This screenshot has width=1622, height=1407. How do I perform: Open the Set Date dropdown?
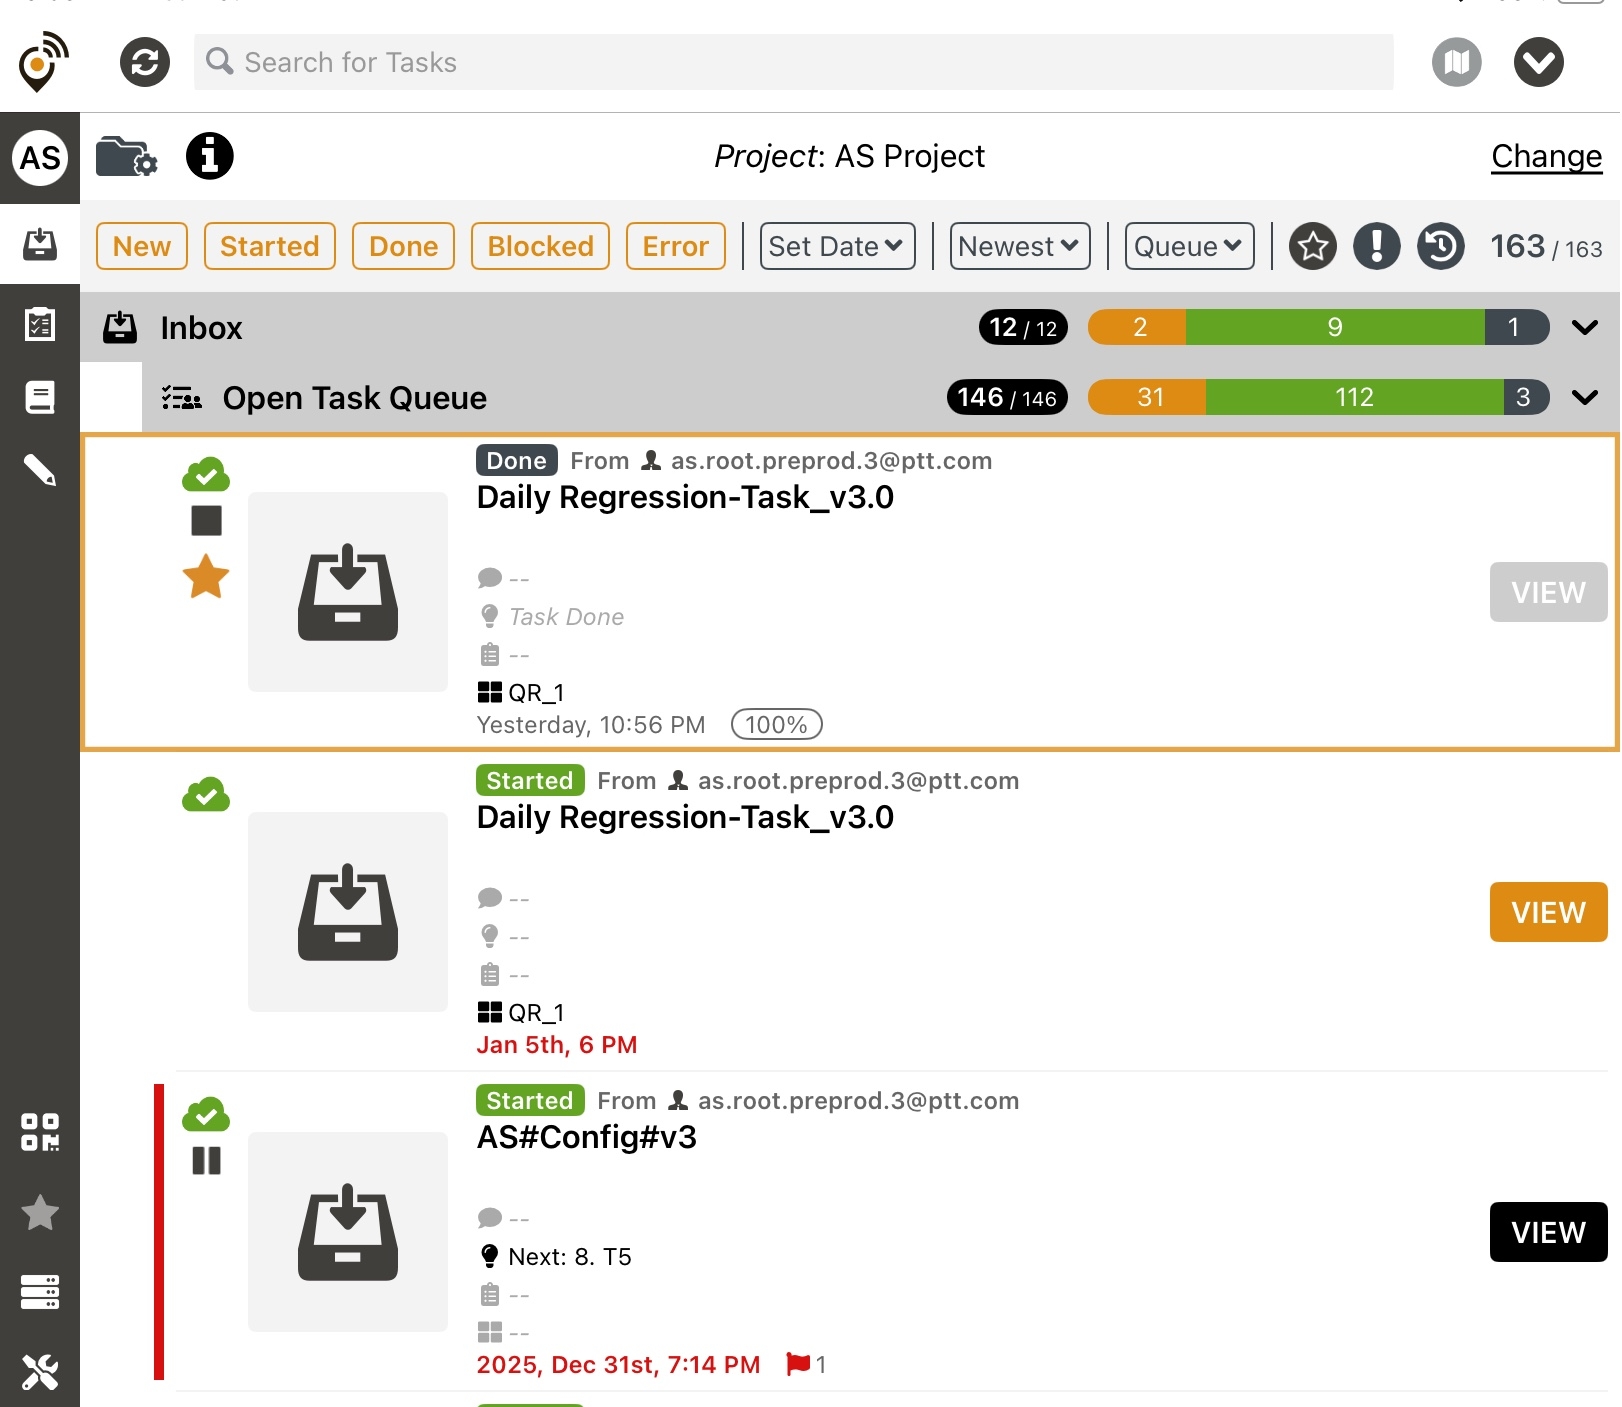pos(837,246)
